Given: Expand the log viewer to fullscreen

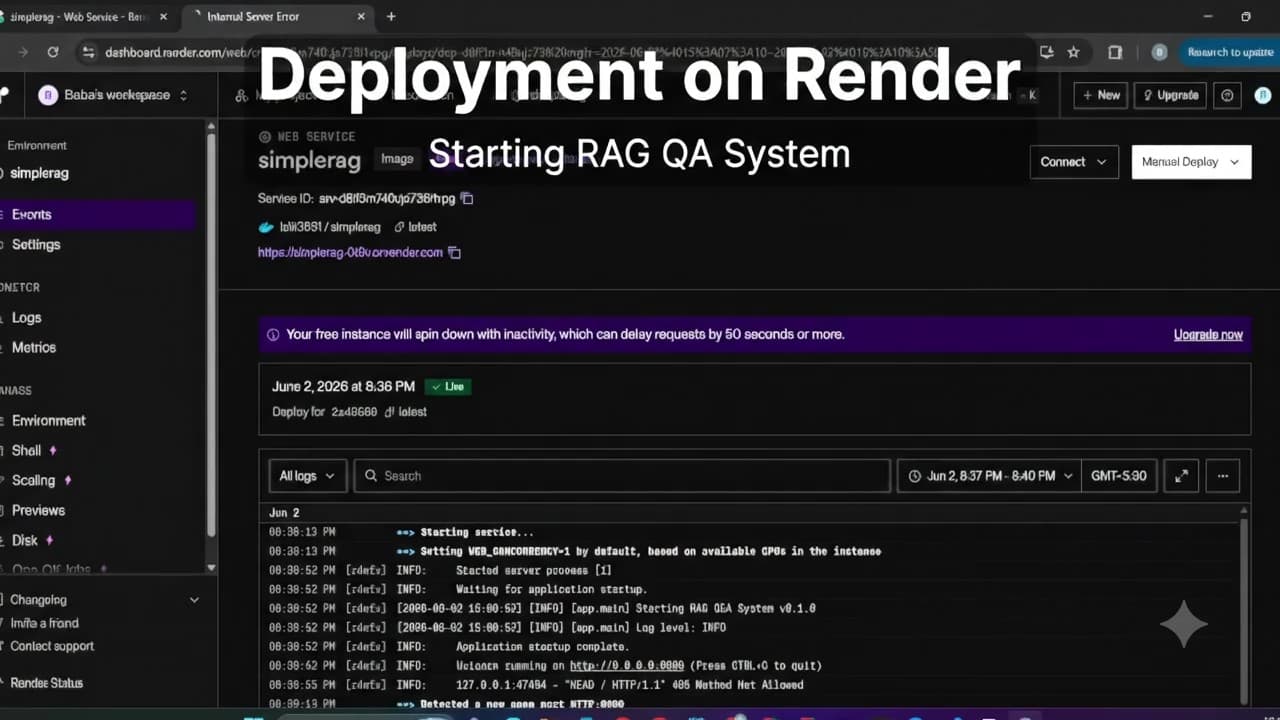Looking at the screenshot, I should (x=1181, y=476).
